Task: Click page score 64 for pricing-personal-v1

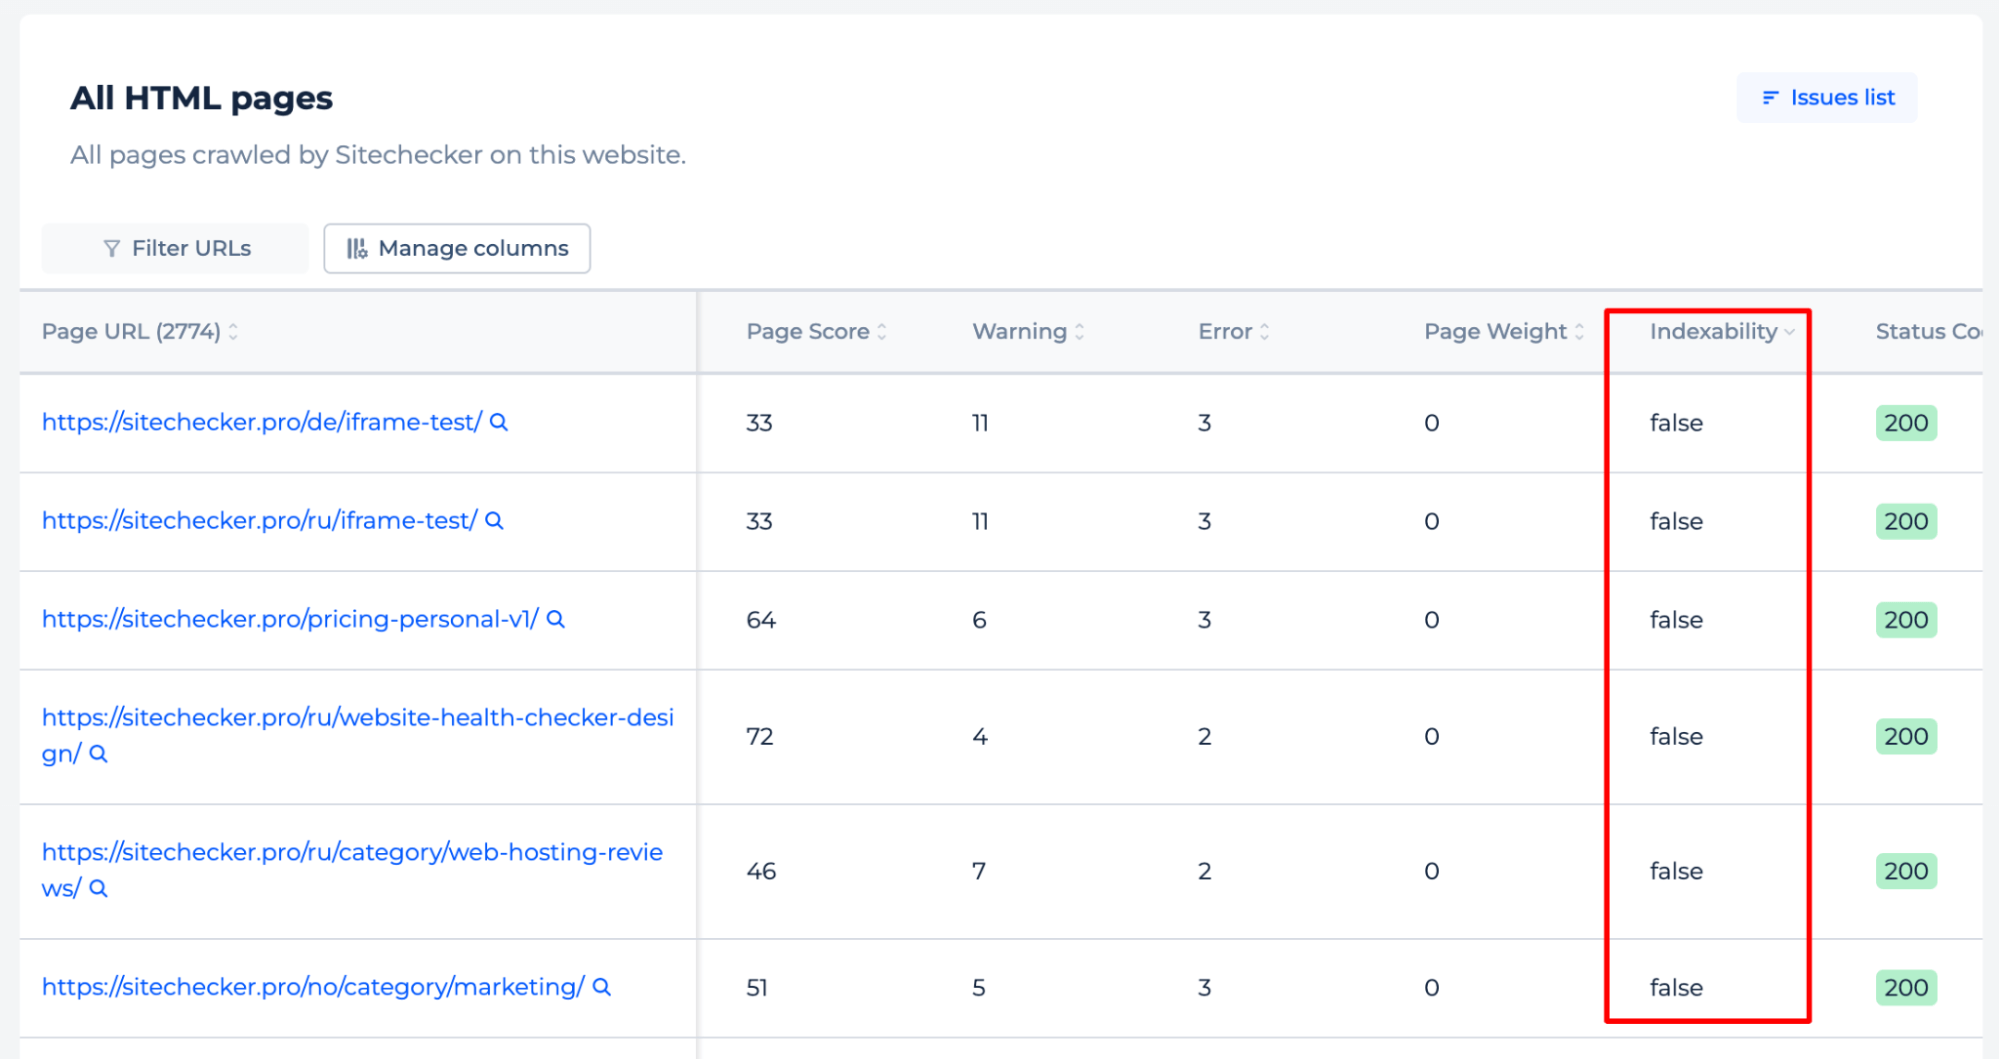Action: 761,620
